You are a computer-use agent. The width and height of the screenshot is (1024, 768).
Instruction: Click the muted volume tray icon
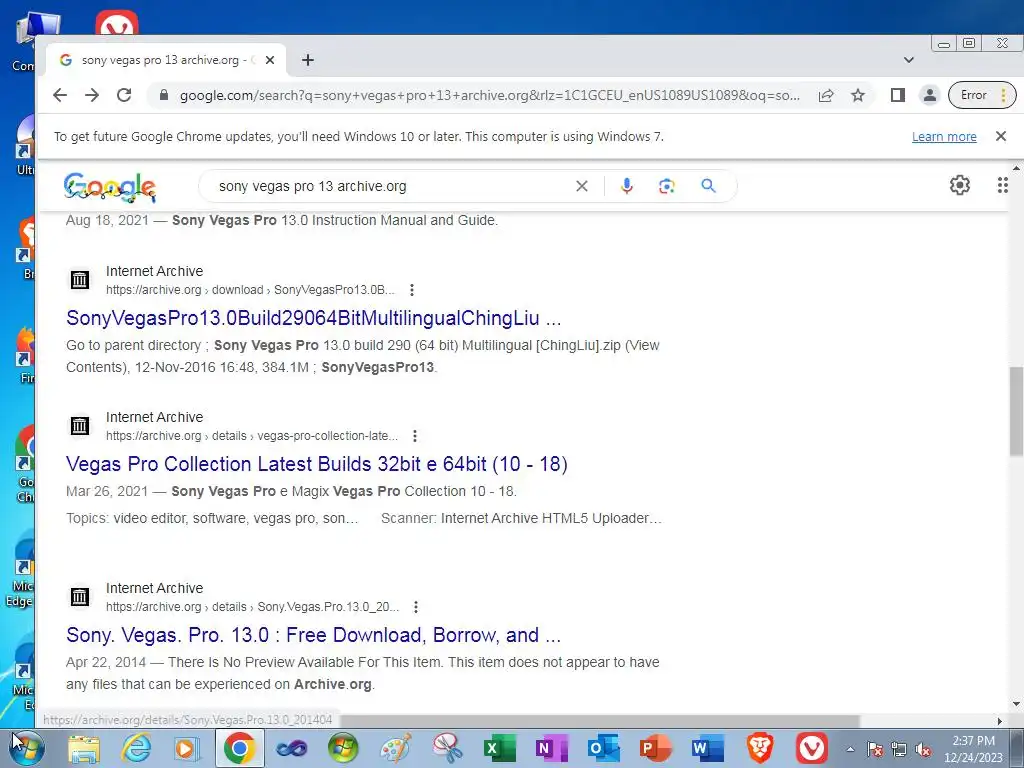coord(923,750)
